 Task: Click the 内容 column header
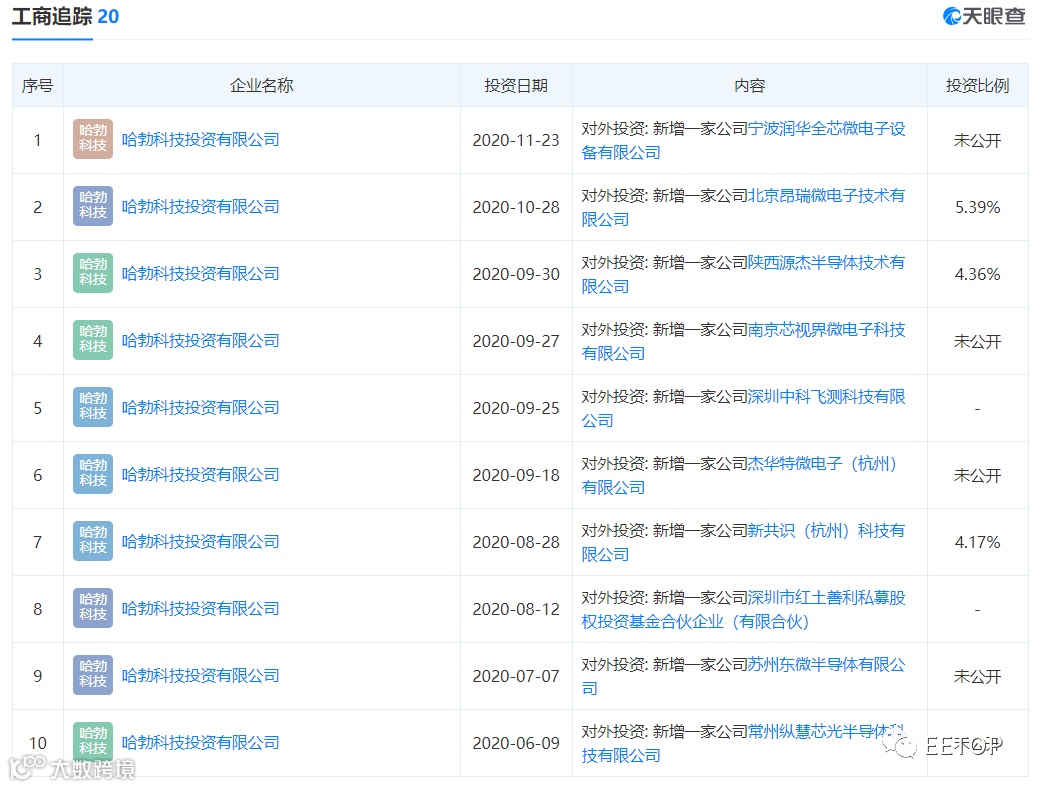coord(749,85)
